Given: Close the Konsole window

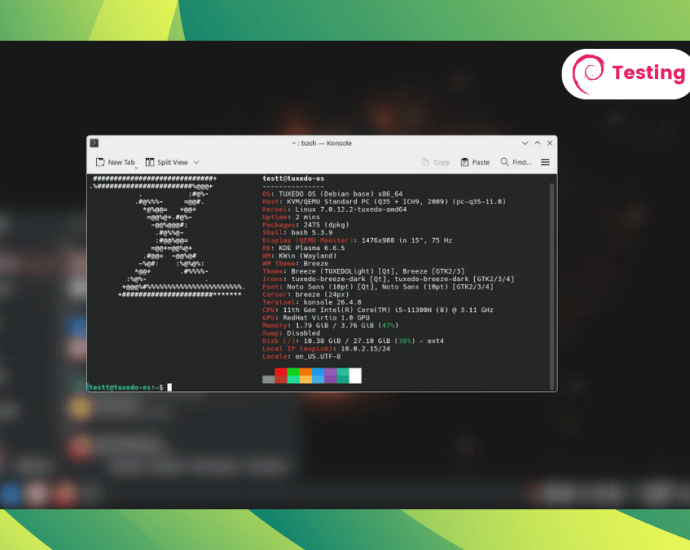Looking at the screenshot, I should 550,143.
